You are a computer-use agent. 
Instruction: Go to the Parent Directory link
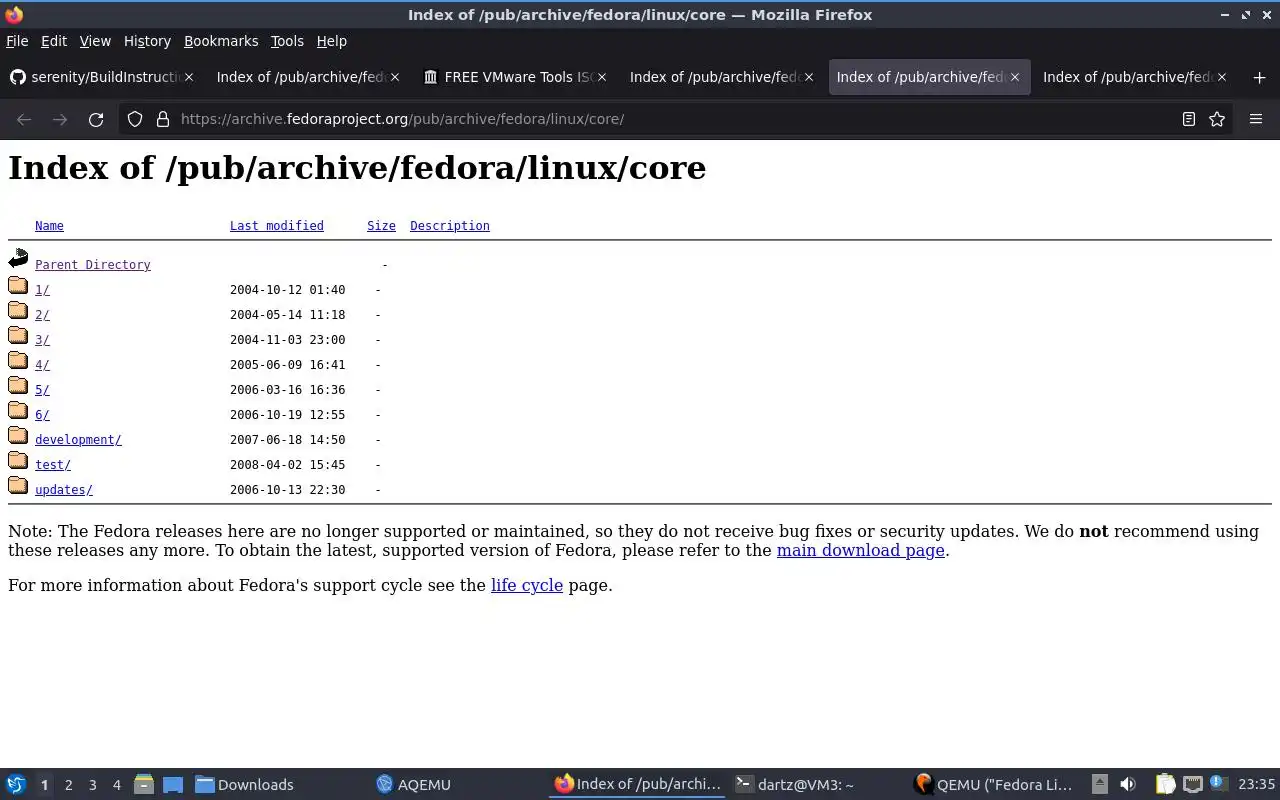pos(93,265)
